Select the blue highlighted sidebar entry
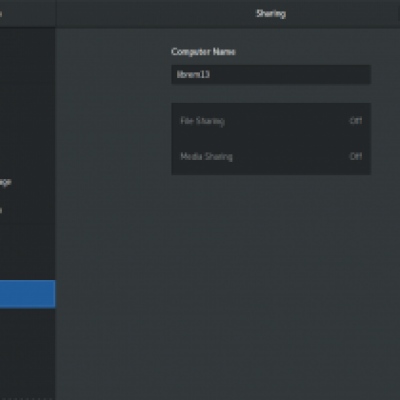Image resolution: width=400 pixels, height=400 pixels. coord(27,294)
